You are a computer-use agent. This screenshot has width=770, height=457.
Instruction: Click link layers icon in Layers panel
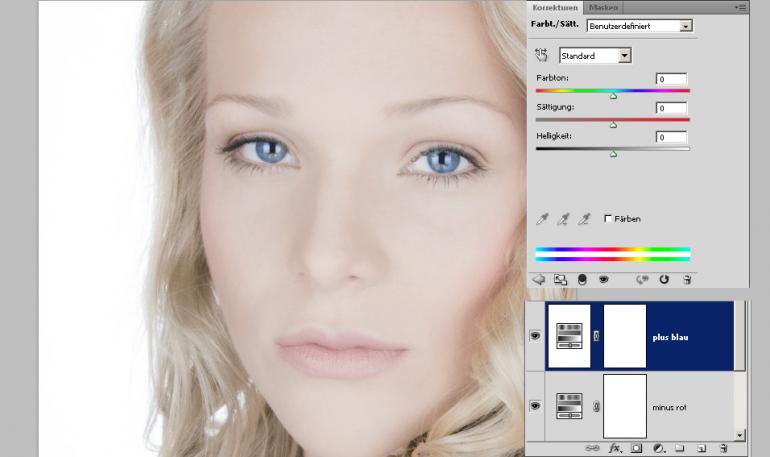pyautogui.click(x=593, y=448)
